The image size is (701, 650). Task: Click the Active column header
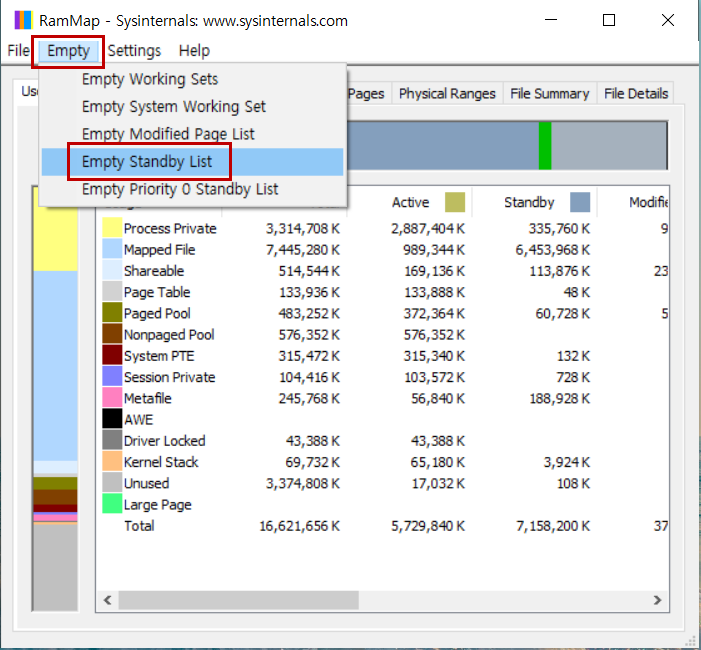click(410, 202)
